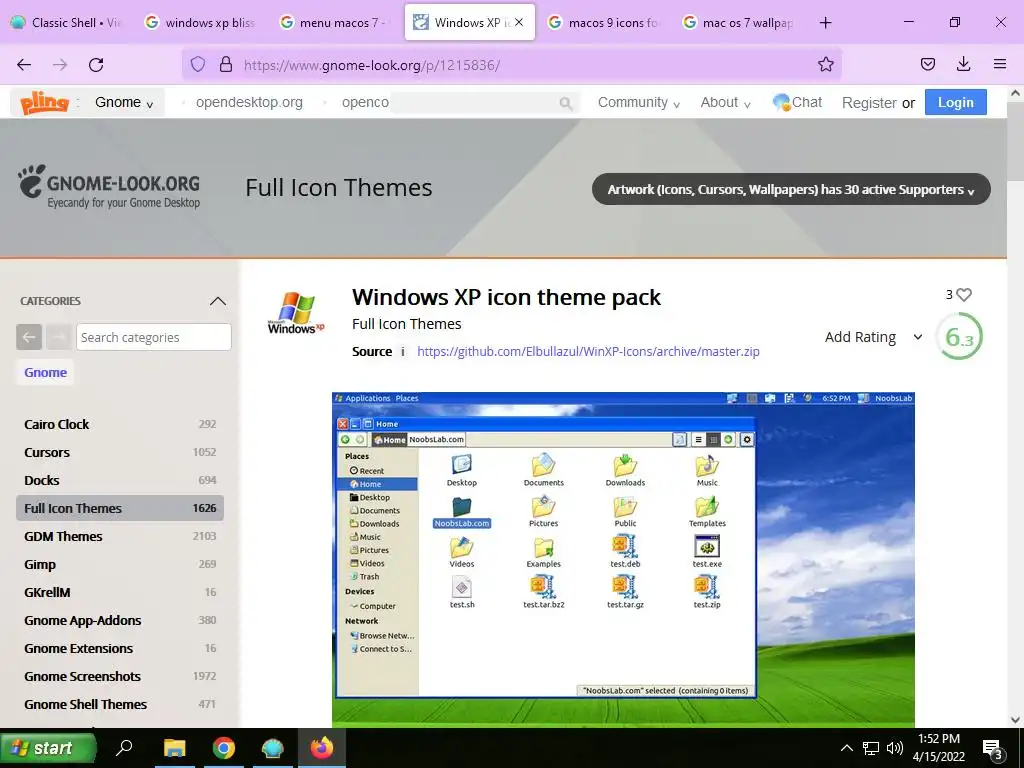Select Full Icon Themes category
The width and height of the screenshot is (1024, 768).
coord(120,508)
